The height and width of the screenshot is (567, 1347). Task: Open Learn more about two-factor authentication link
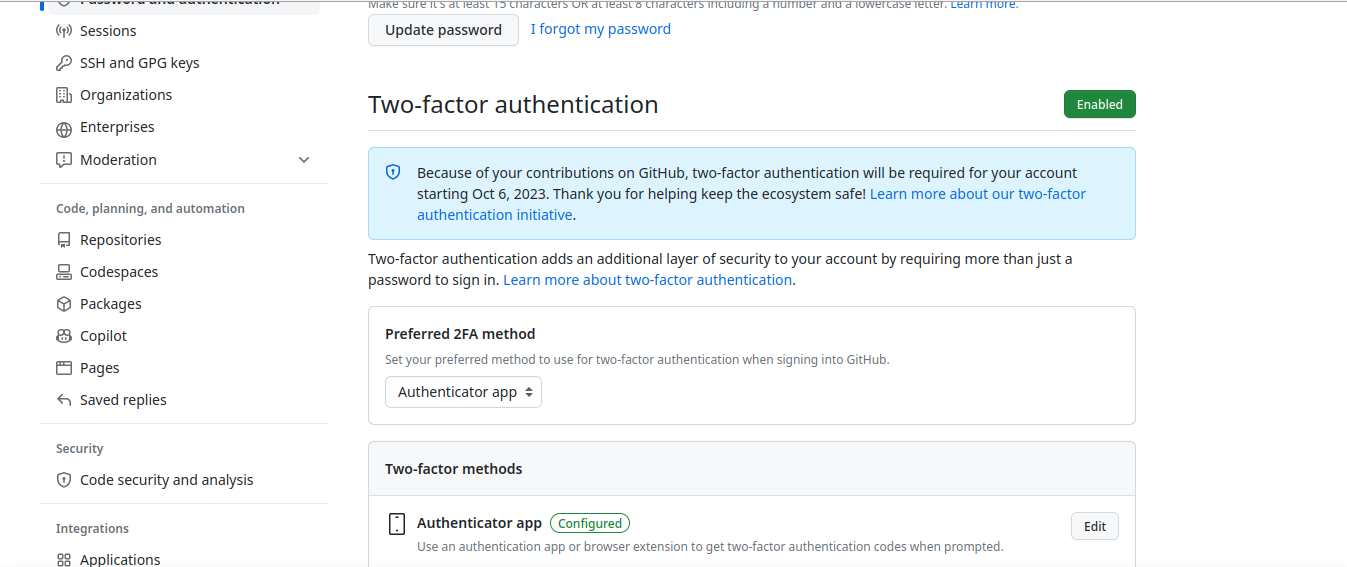pyautogui.click(x=647, y=280)
